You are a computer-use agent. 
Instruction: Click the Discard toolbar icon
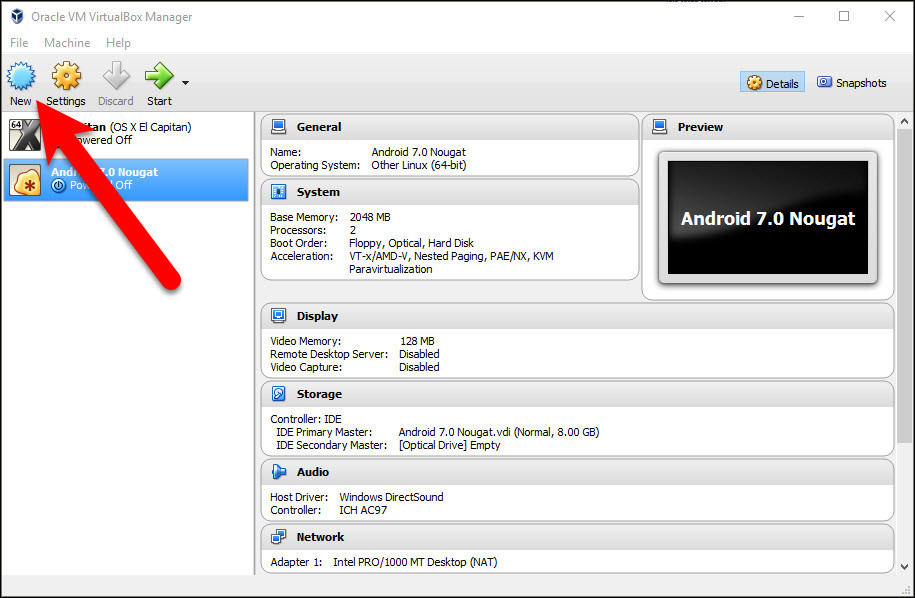[x=116, y=76]
